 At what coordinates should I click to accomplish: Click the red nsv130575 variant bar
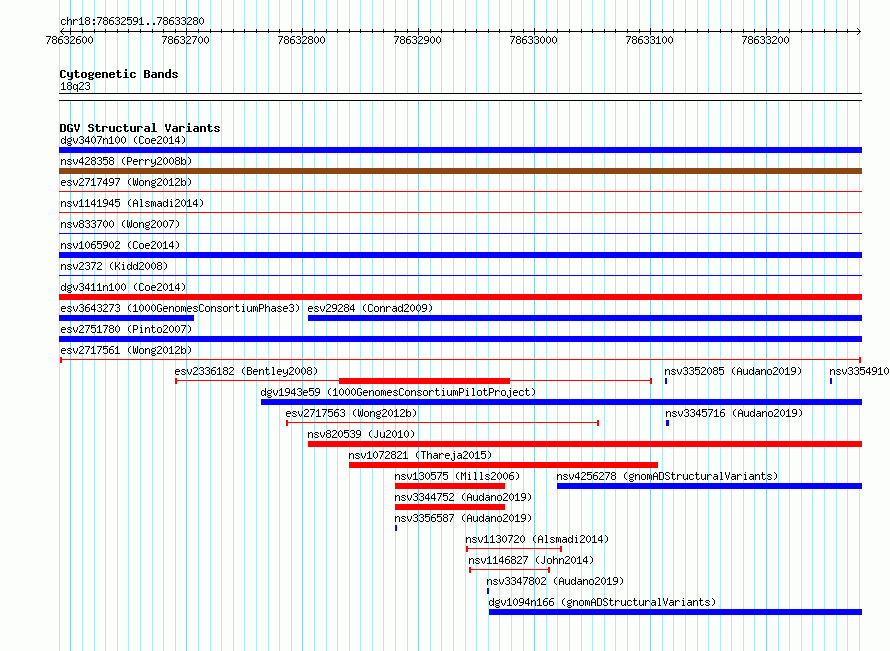[450, 486]
